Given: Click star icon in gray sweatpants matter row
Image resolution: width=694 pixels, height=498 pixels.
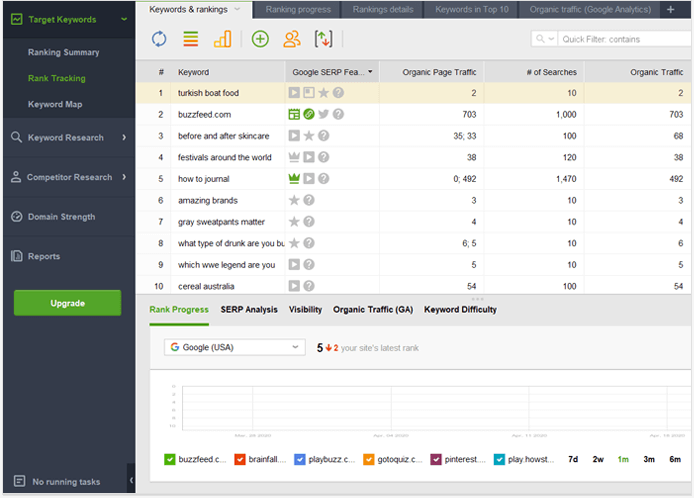Looking at the screenshot, I should tap(294, 221).
